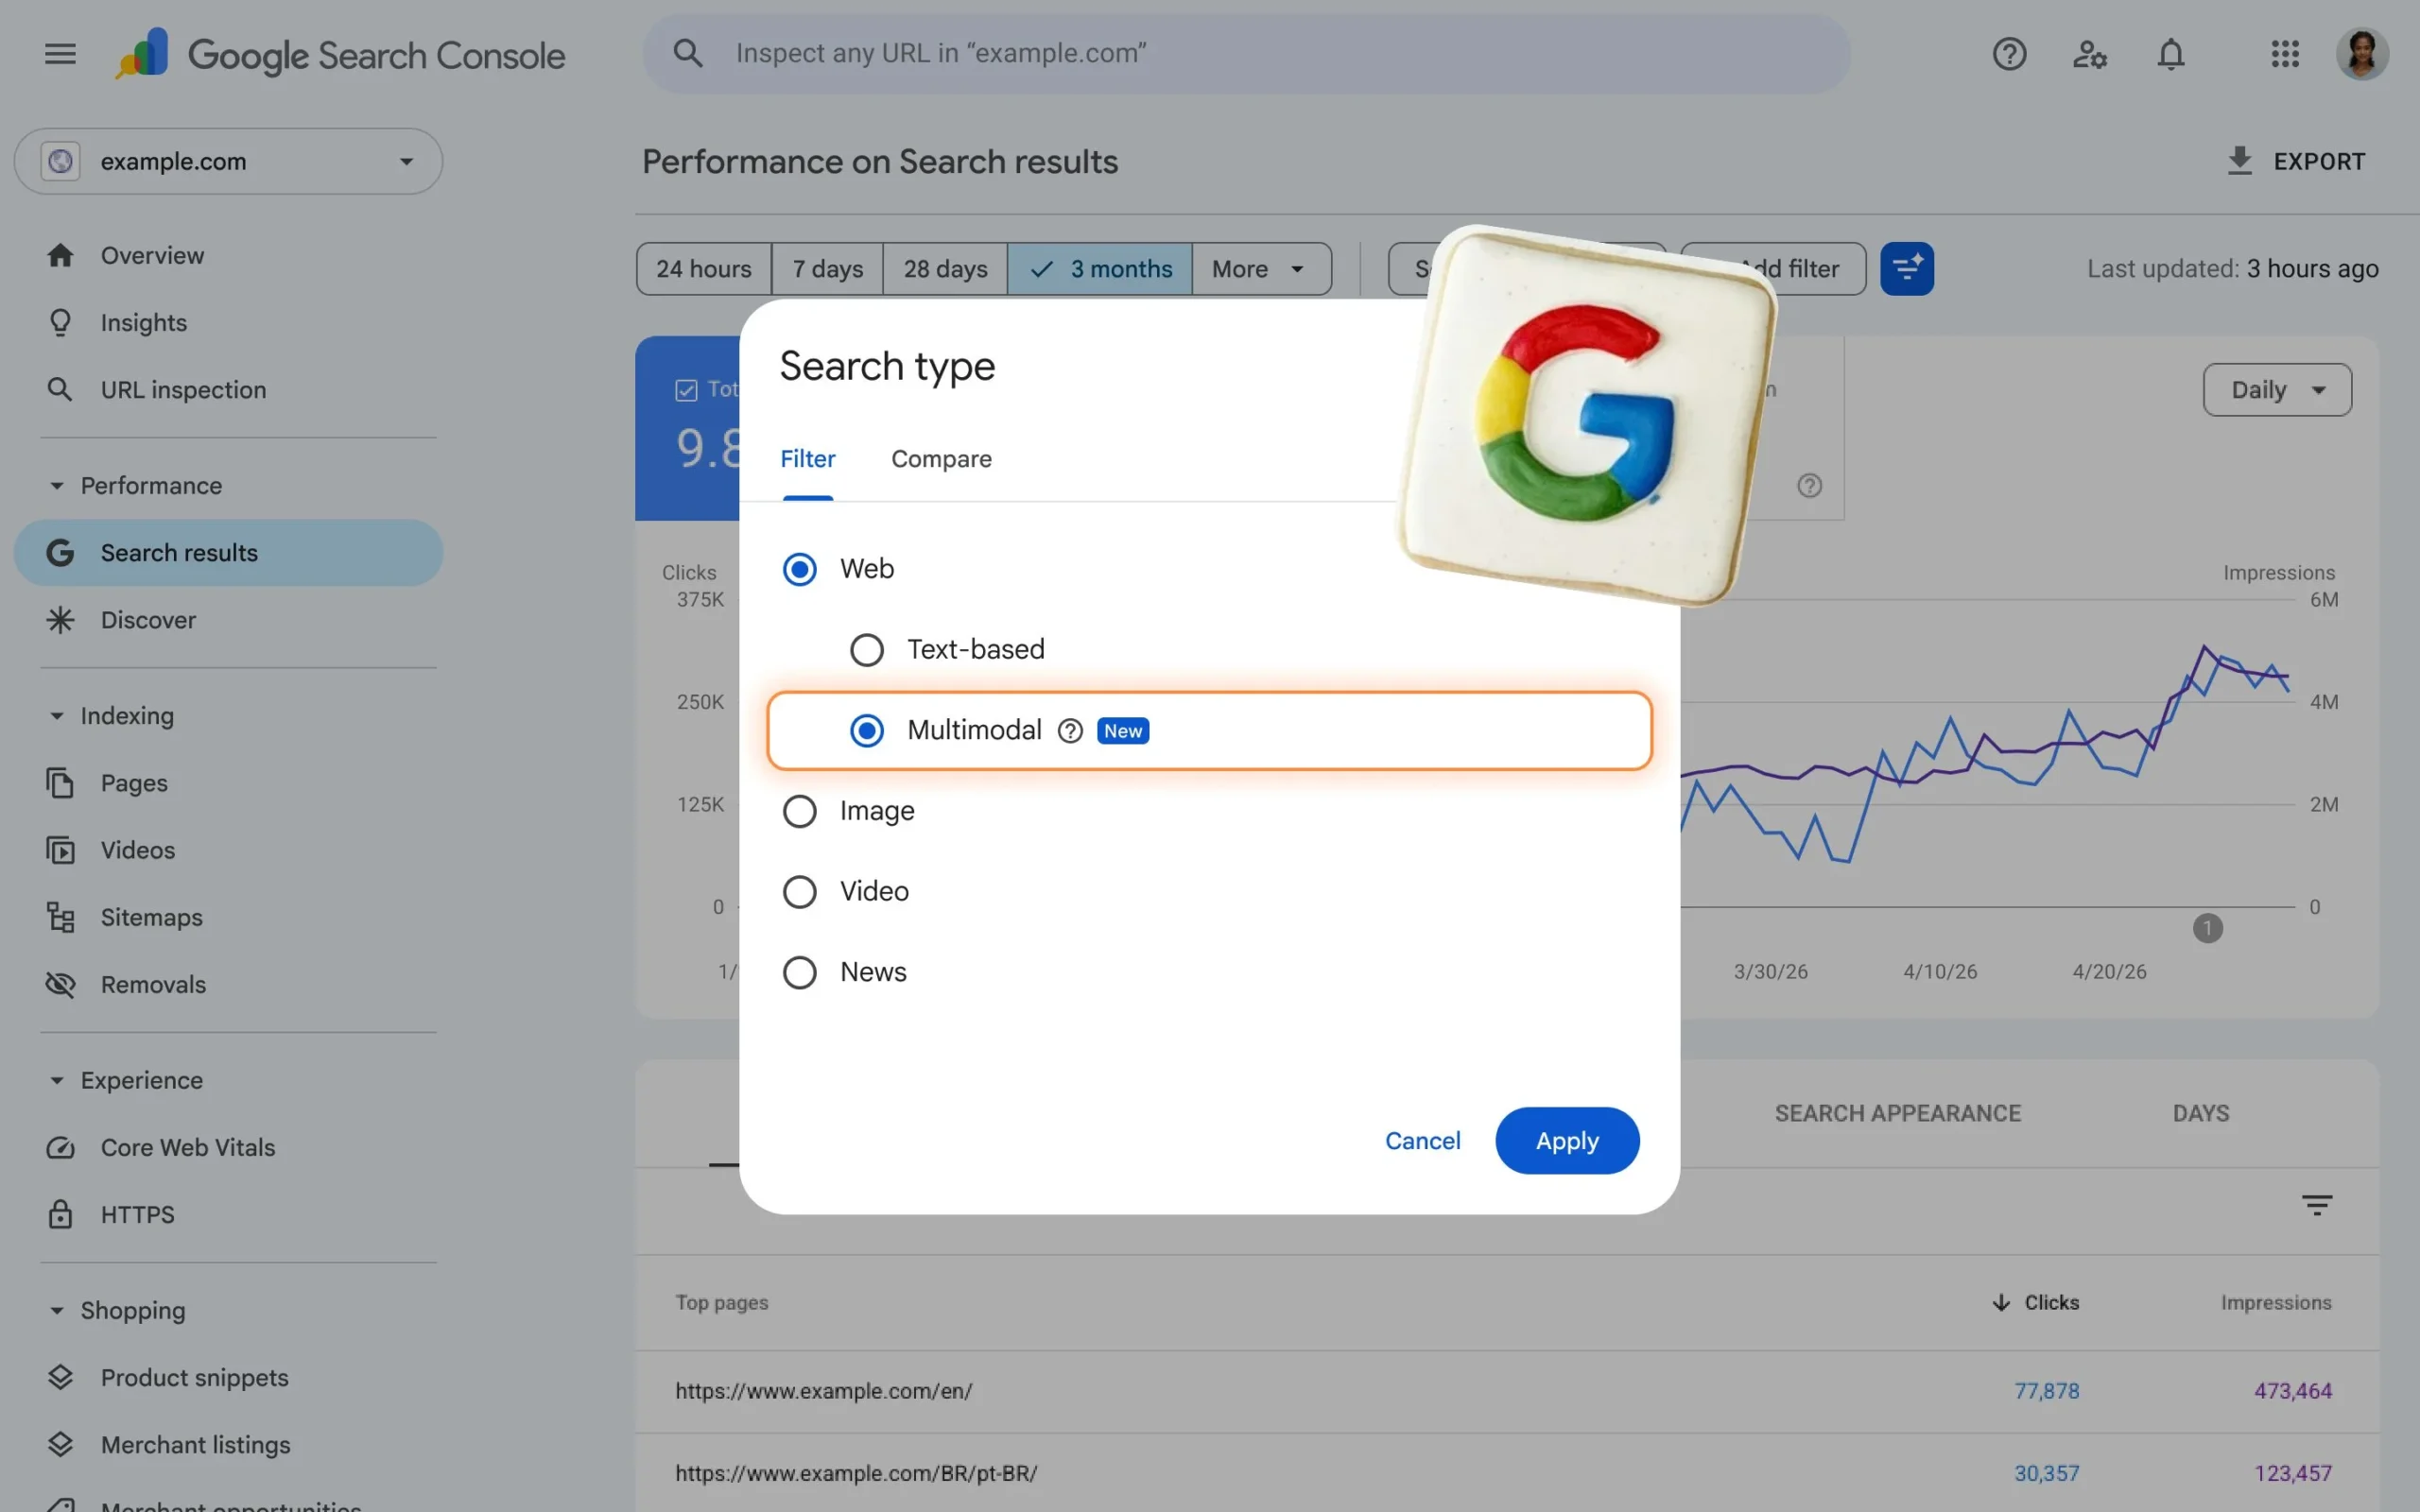Open the Daily granularity dropdown
This screenshot has height=1512, width=2420.
pyautogui.click(x=2276, y=389)
